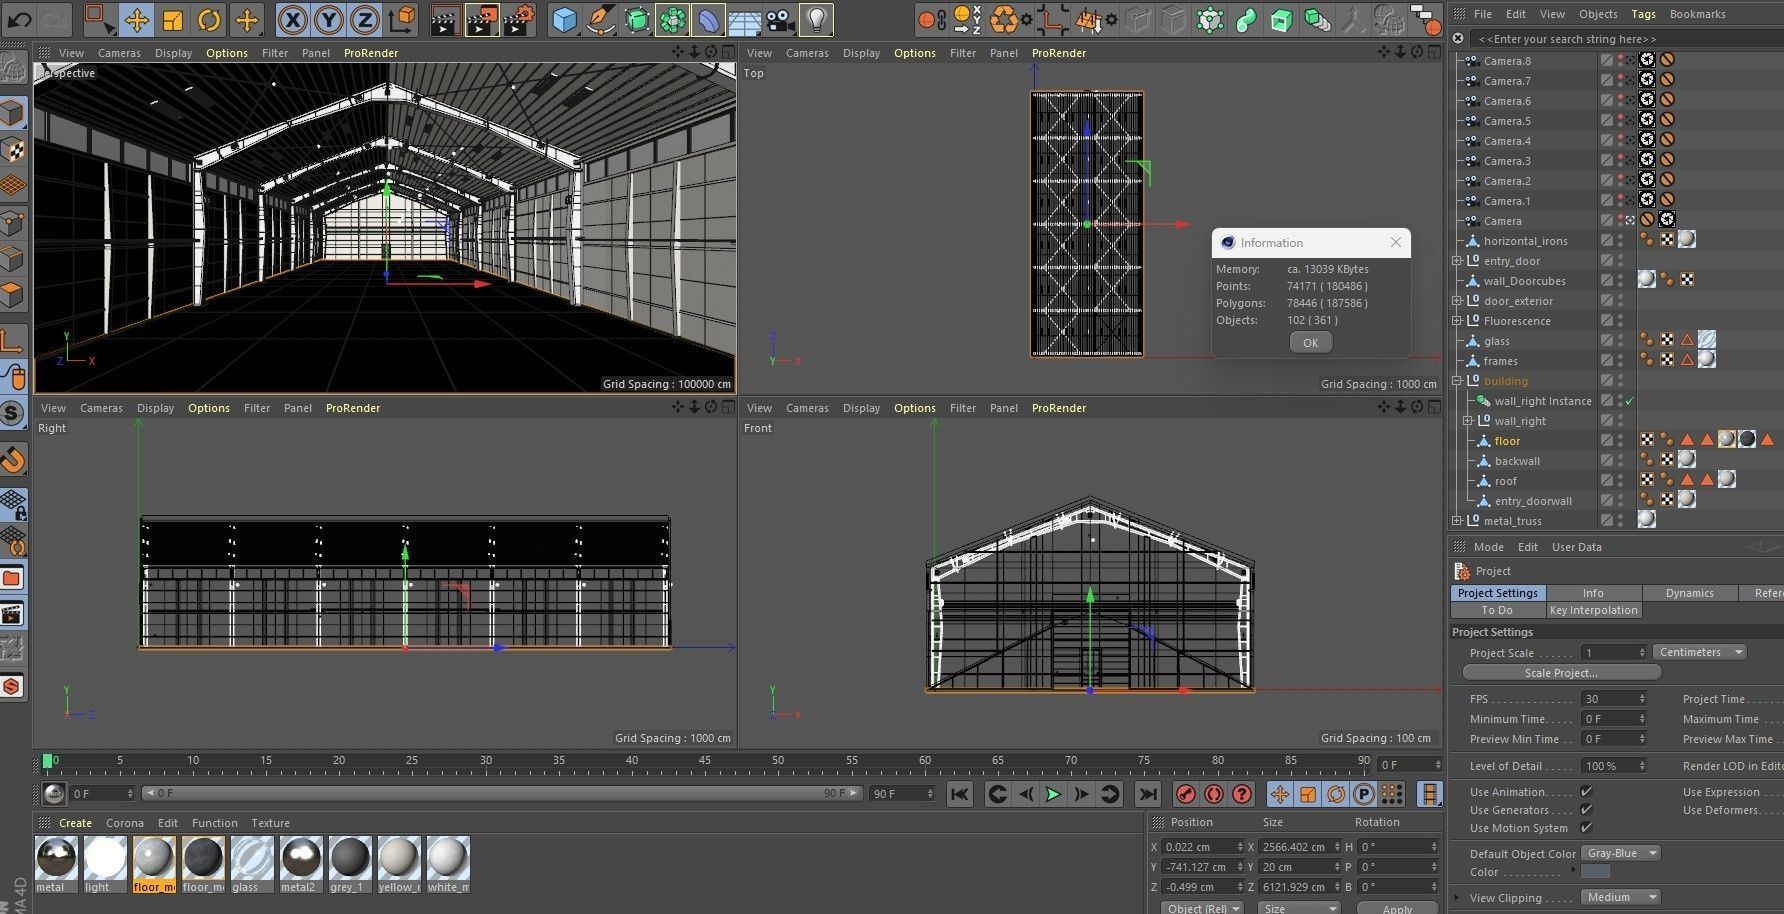The height and width of the screenshot is (914, 1784).
Task: Expand the entry_door object
Action: [1457, 261]
